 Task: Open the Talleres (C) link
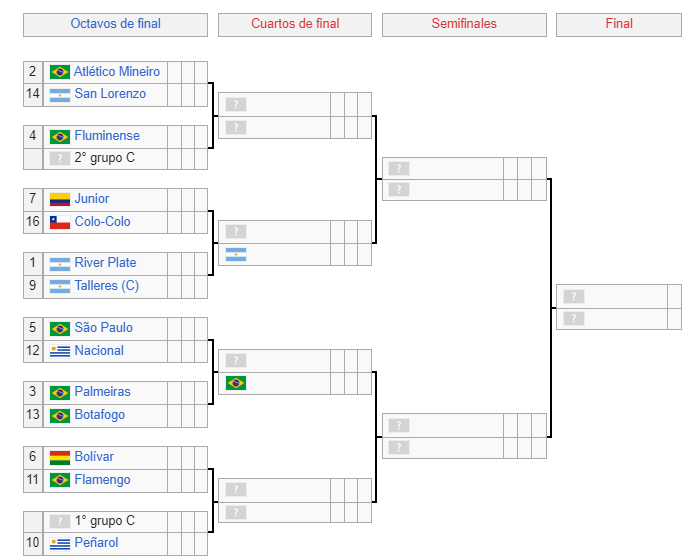pos(107,285)
